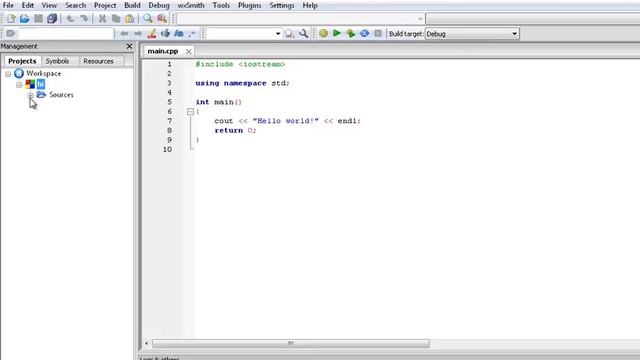Switch to the Projects tab
Image resolution: width=640 pixels, height=360 pixels.
coord(22,61)
